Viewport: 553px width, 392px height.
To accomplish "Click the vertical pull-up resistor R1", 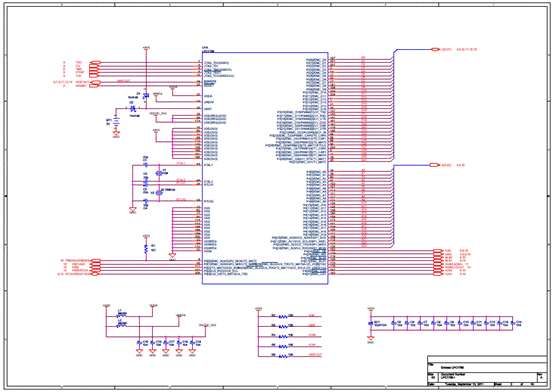I will point(146,248).
